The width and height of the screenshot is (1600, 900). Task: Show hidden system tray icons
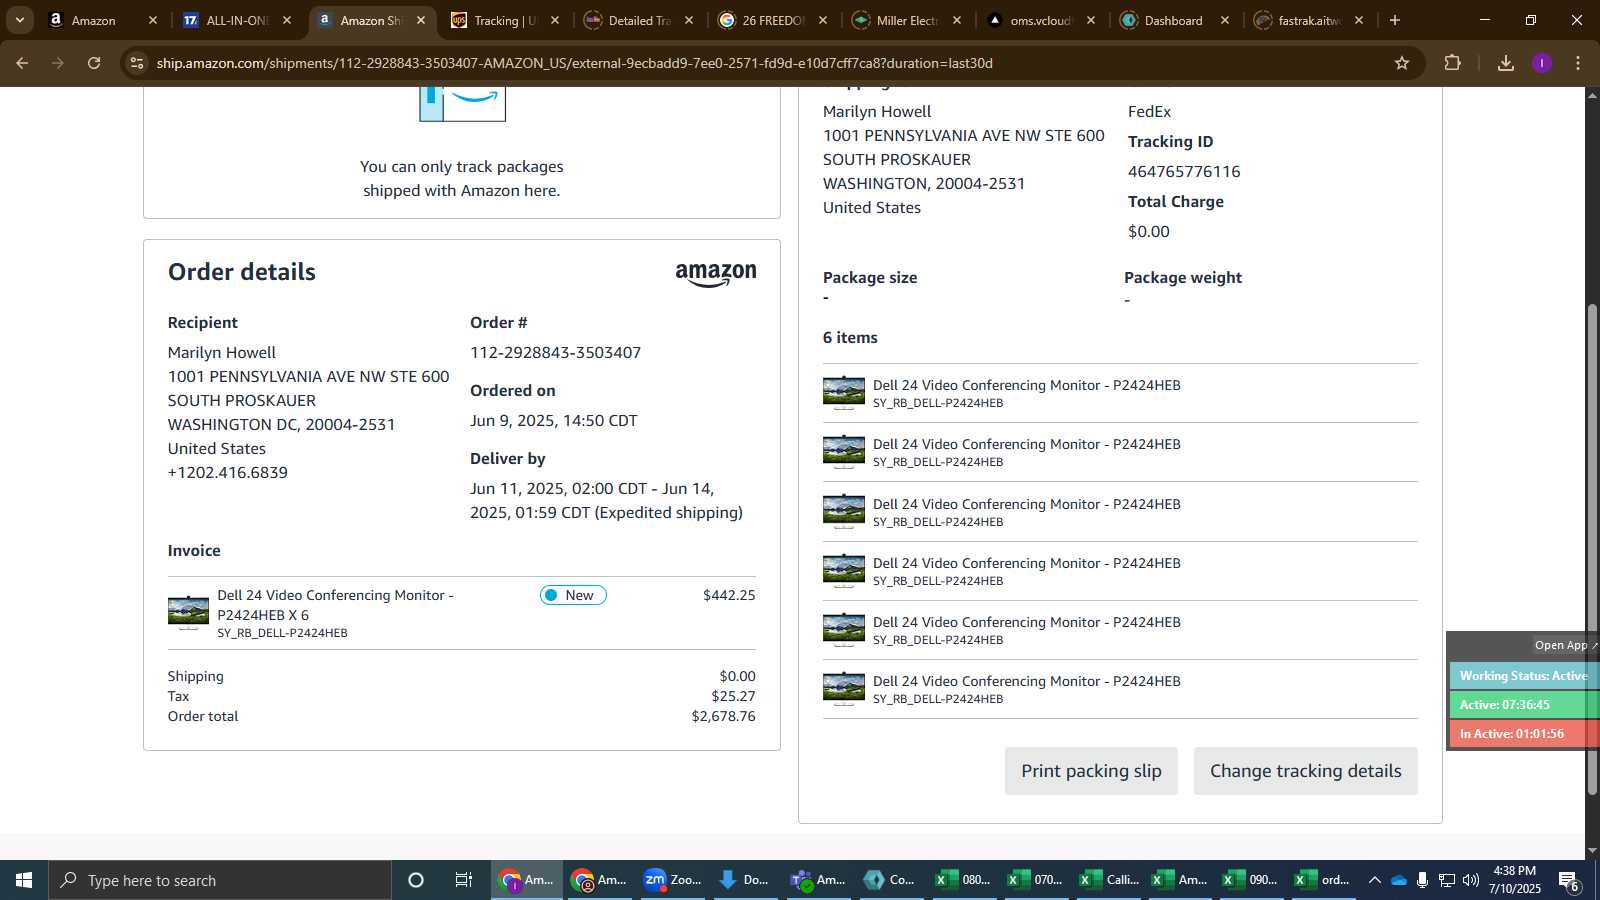pyautogui.click(x=1375, y=880)
